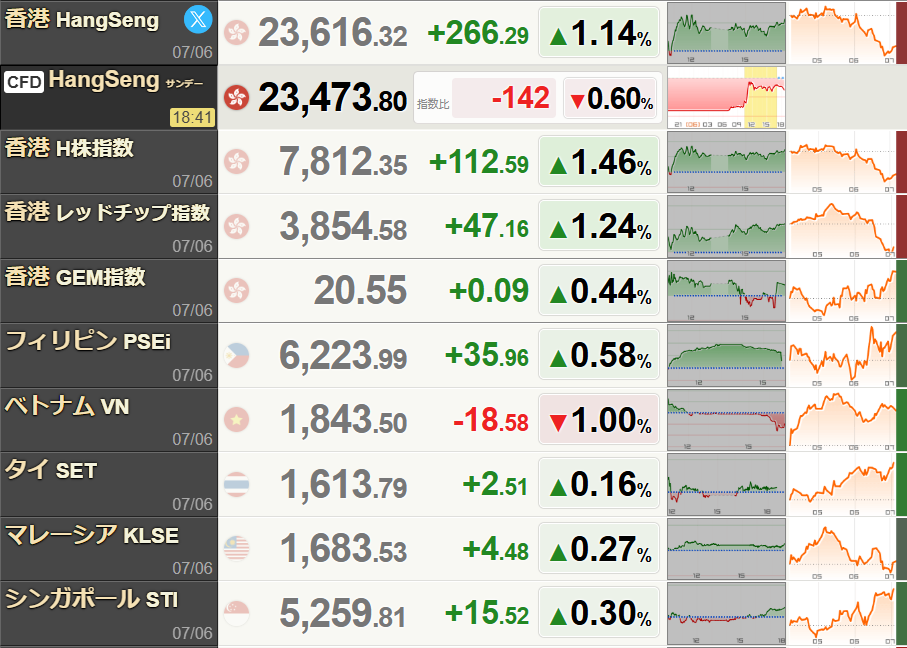Click the H株指数 orange multi-day chart
The width and height of the screenshot is (907, 648).
coord(842,162)
